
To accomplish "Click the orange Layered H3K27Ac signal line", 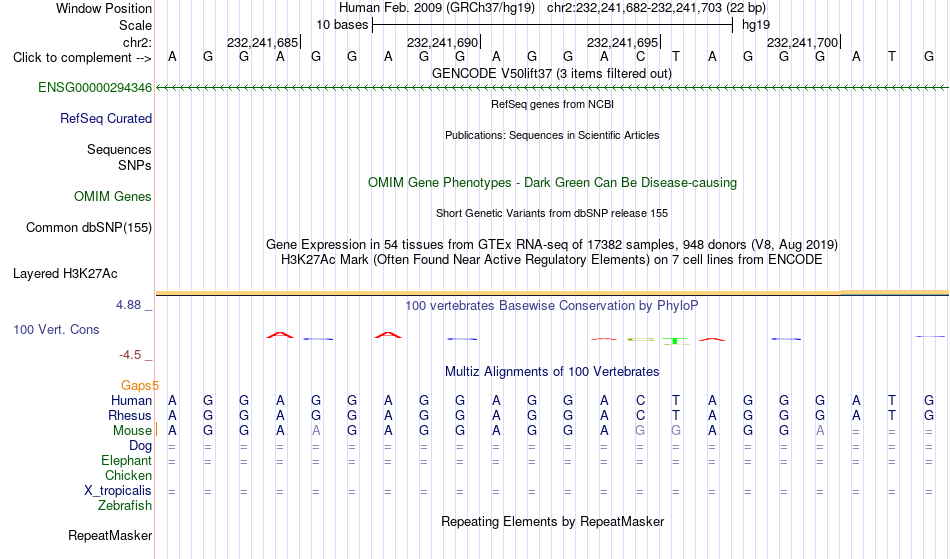I will point(552,294).
